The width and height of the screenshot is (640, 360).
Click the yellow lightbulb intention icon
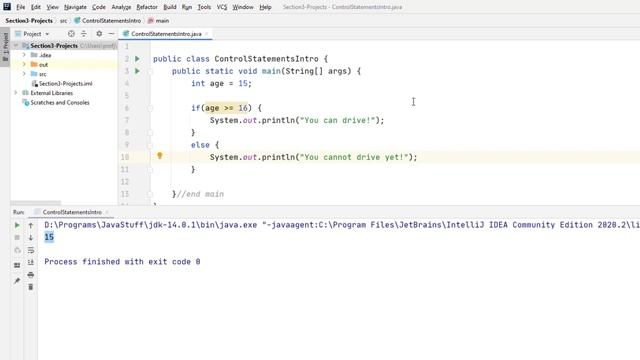(x=160, y=156)
